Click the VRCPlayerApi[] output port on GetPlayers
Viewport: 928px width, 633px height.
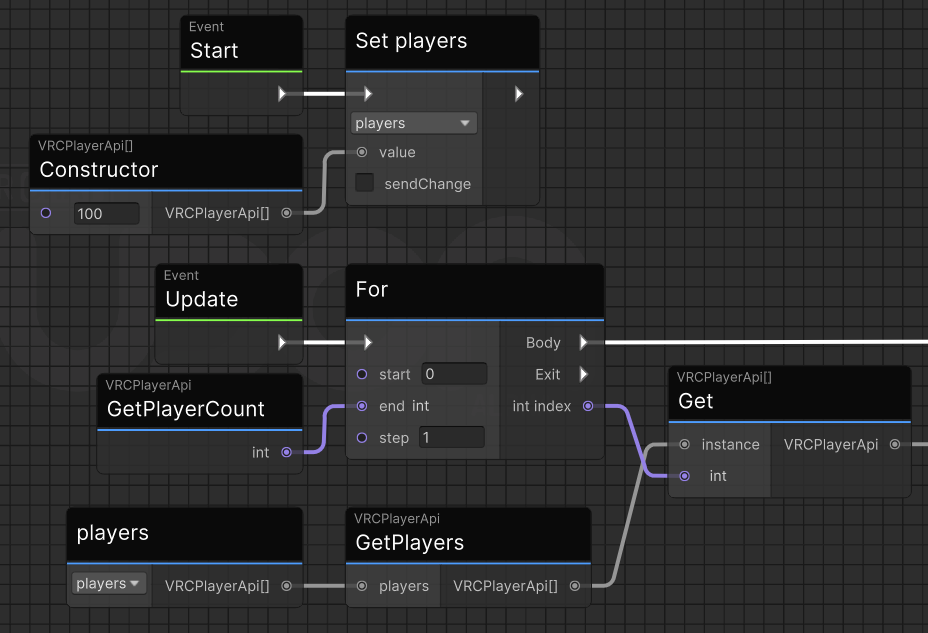tap(574, 586)
